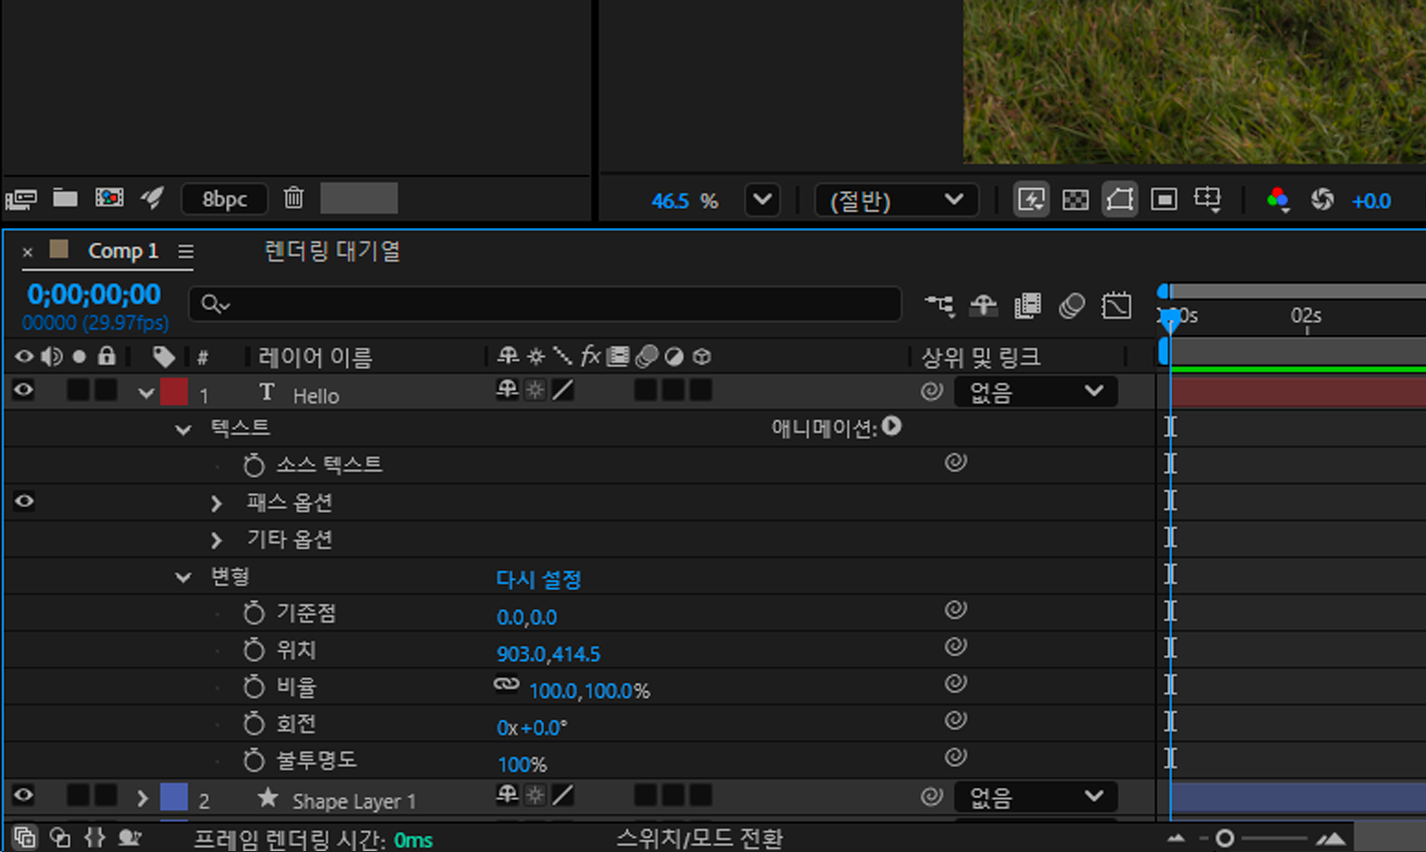Toggle the position property stopwatch

click(x=254, y=651)
